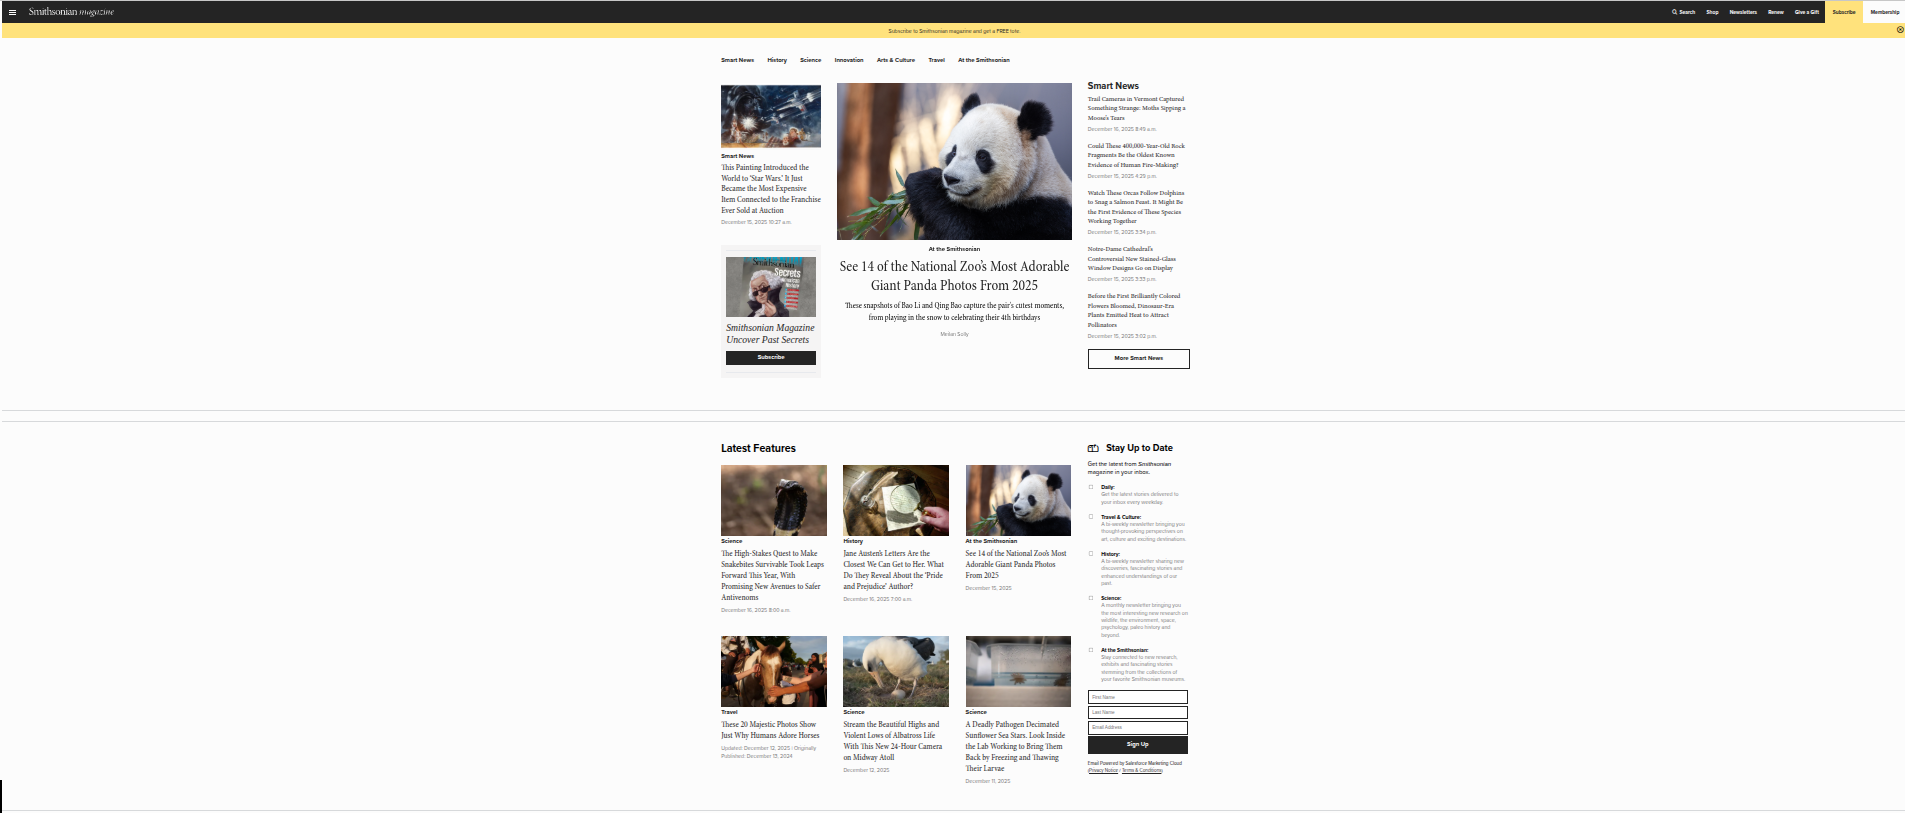Screen dimensions: 1905x813
Task: Click the yellow Subscribe button in header
Action: pos(1843,12)
